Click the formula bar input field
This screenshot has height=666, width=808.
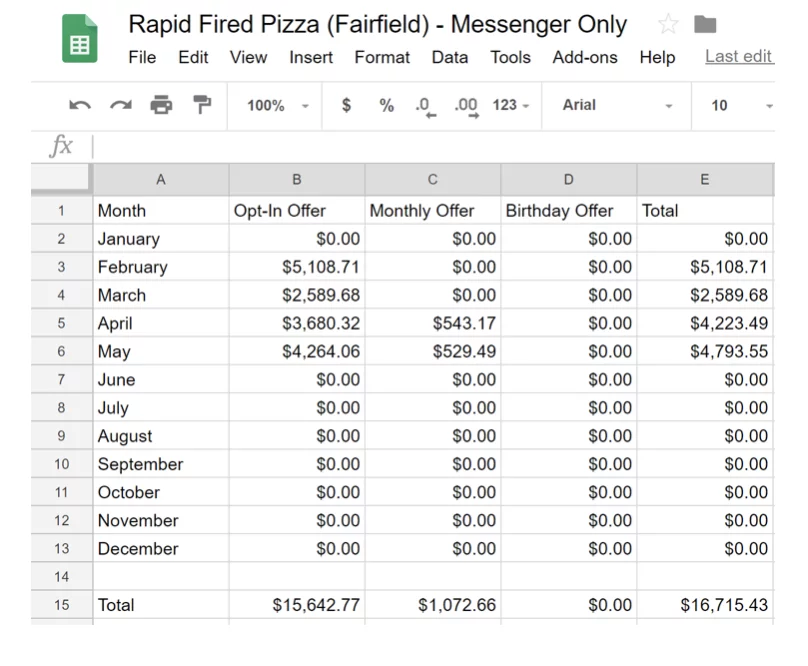click(x=433, y=146)
